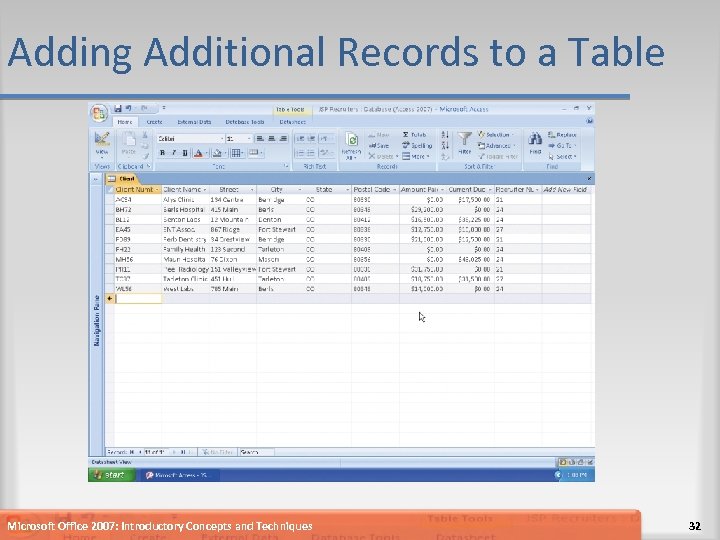Select Align Text Right
This screenshot has height=540, width=720.
[283, 138]
